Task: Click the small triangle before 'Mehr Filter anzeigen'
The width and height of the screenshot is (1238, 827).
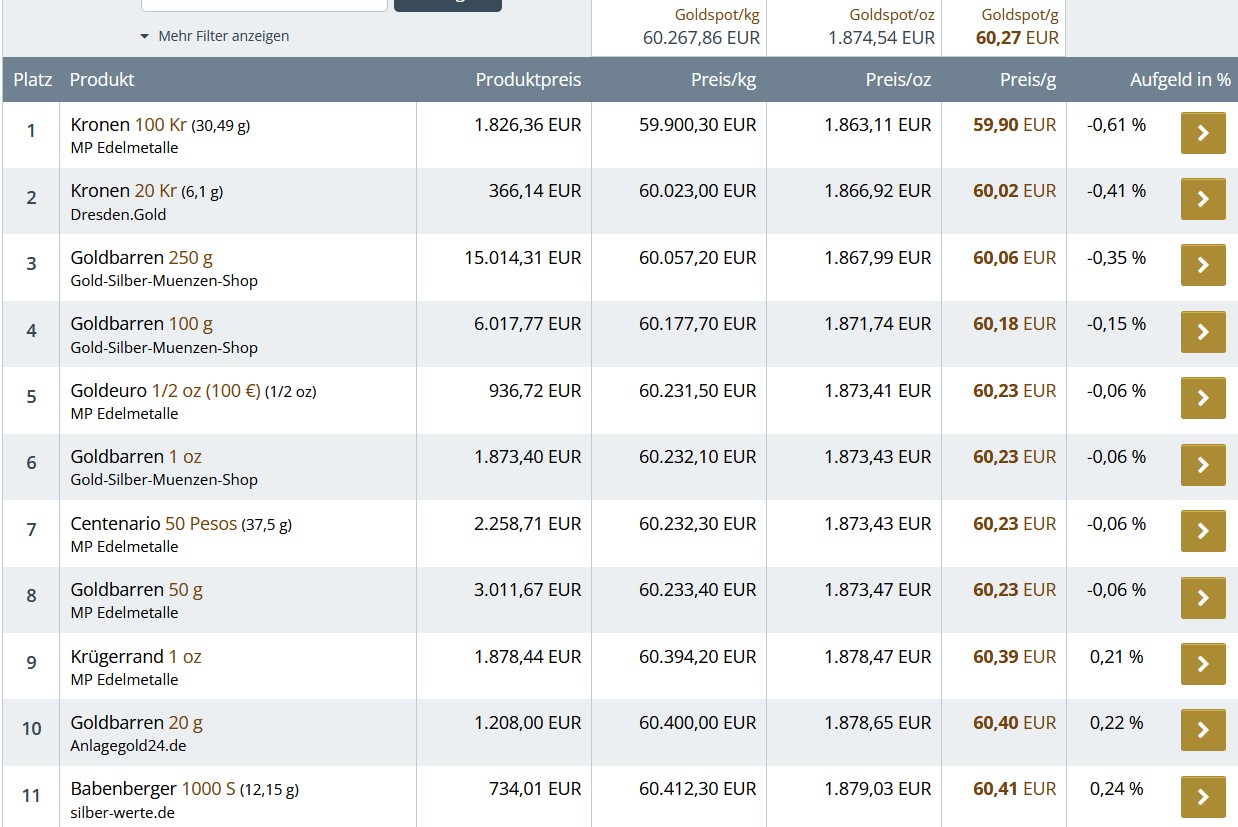Action: (145, 37)
